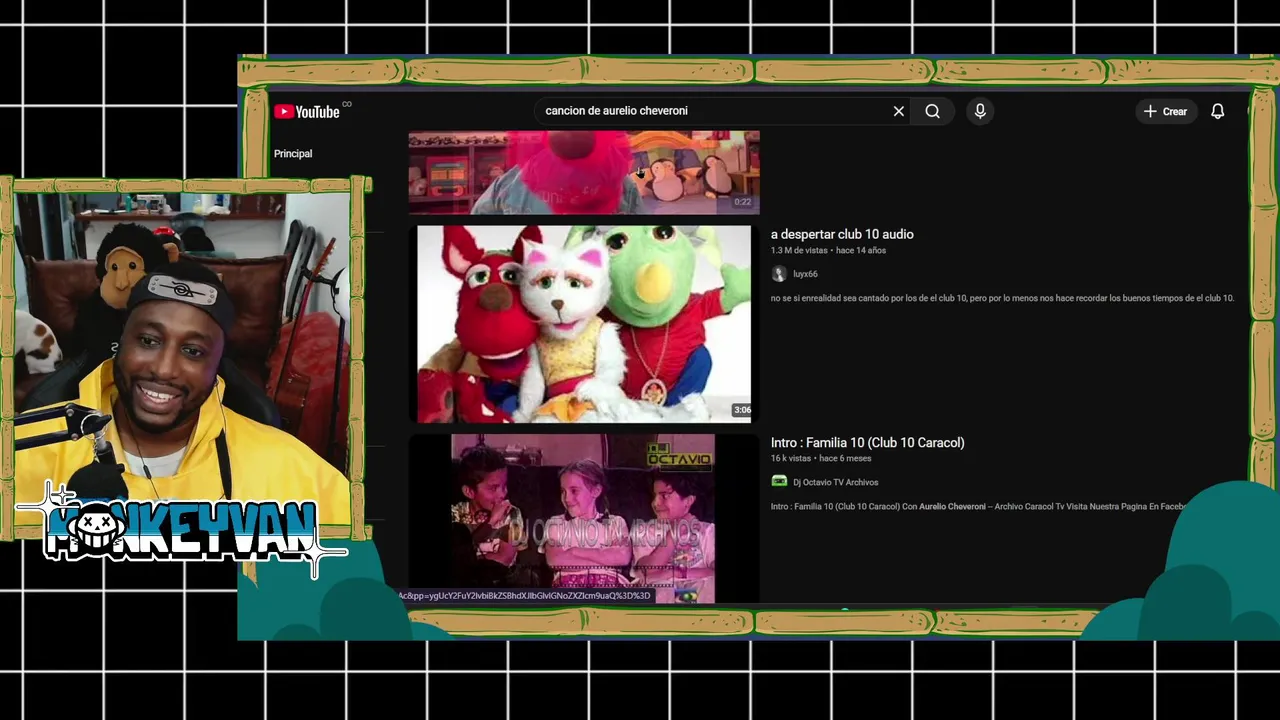
Task: Open the Dj Octavio TV Archivos channel link
Action: point(835,482)
